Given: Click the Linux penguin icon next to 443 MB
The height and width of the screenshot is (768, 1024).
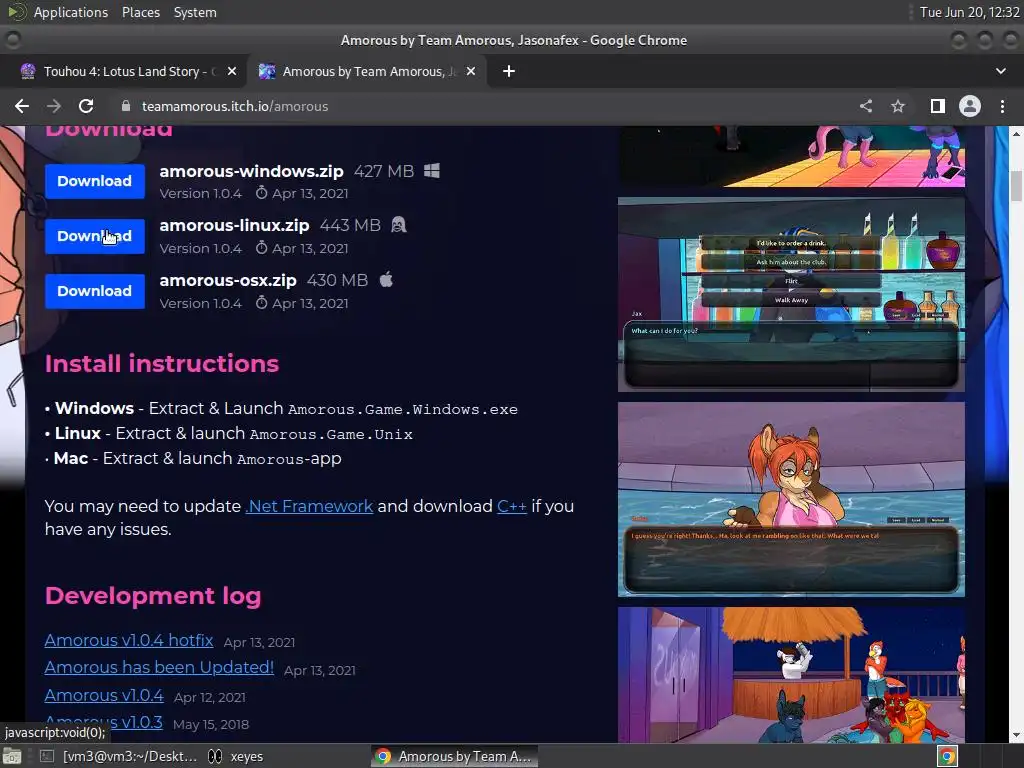Looking at the screenshot, I should pyautogui.click(x=398, y=225).
